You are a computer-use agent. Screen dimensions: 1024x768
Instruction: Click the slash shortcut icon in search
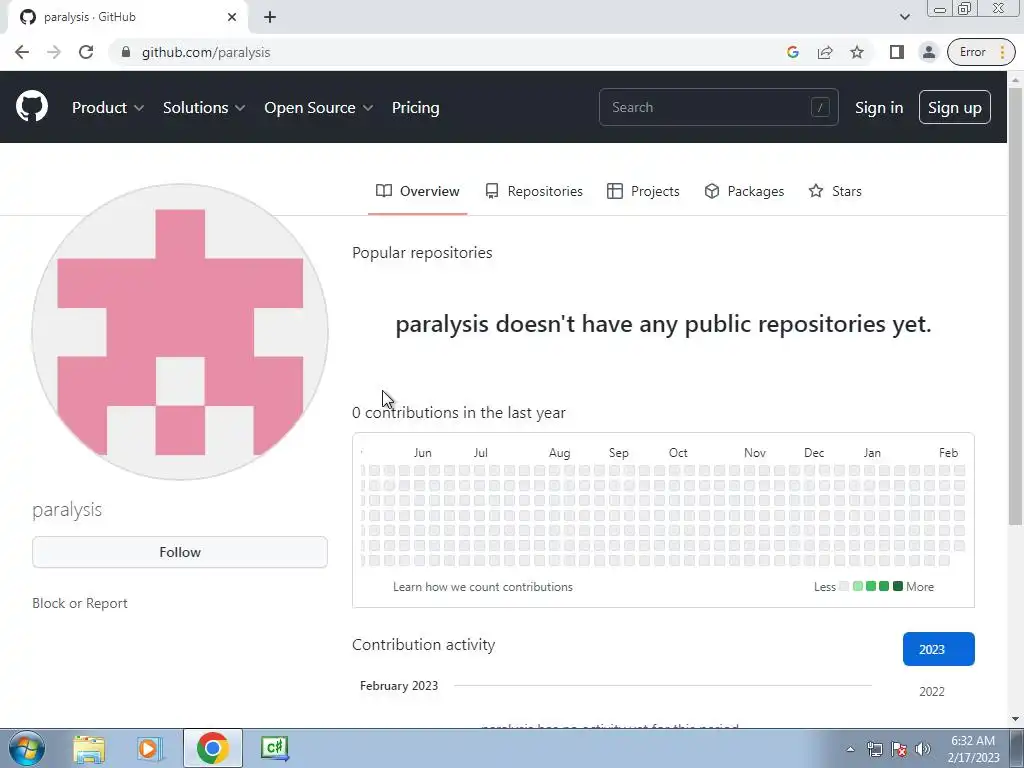(x=820, y=107)
